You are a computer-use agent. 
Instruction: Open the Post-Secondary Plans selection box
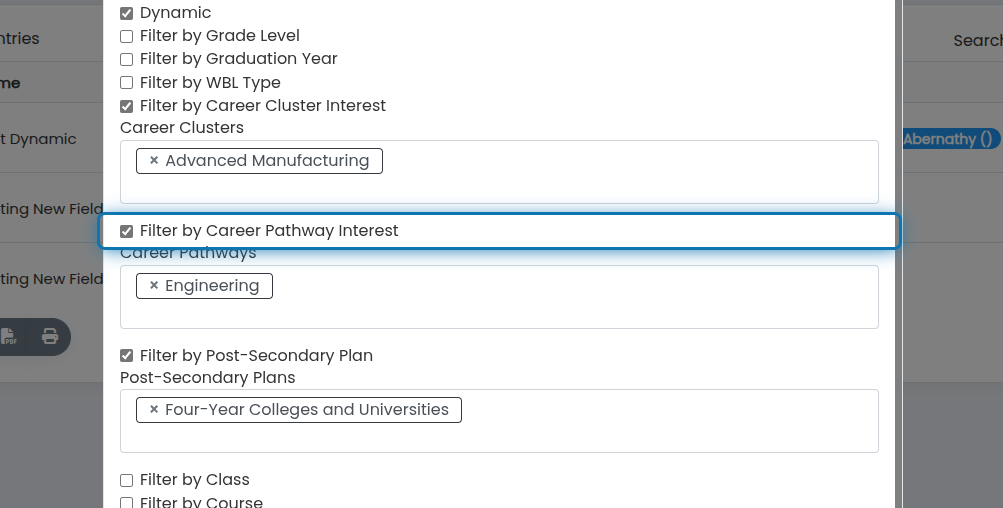pos(499,421)
